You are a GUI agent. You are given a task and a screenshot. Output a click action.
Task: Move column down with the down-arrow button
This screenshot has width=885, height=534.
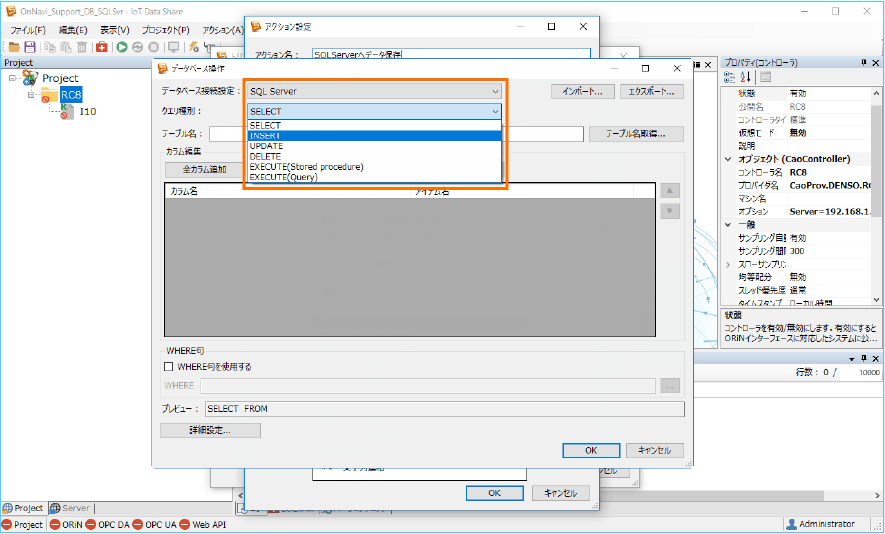point(670,211)
